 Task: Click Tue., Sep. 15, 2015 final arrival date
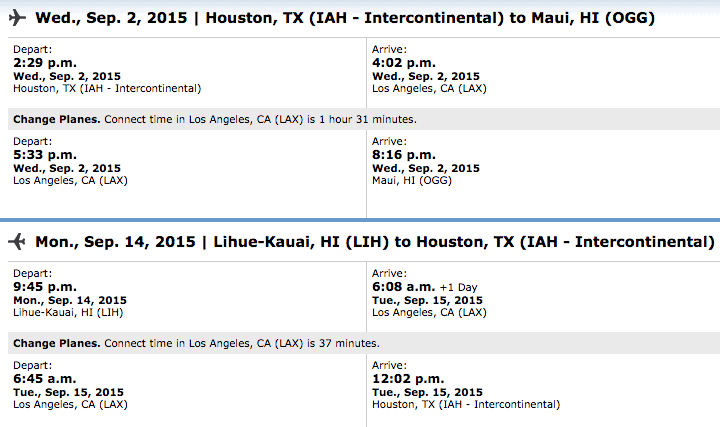pyautogui.click(x=427, y=392)
